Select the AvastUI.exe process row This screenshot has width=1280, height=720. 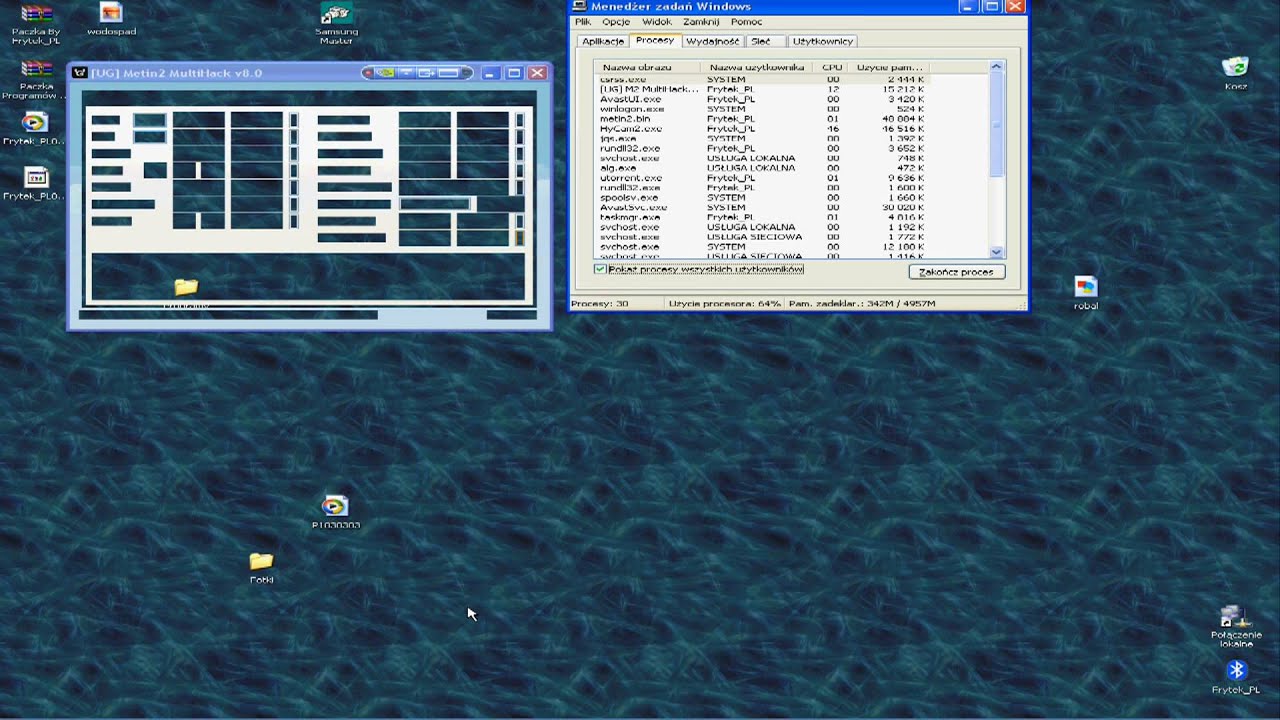[762, 99]
